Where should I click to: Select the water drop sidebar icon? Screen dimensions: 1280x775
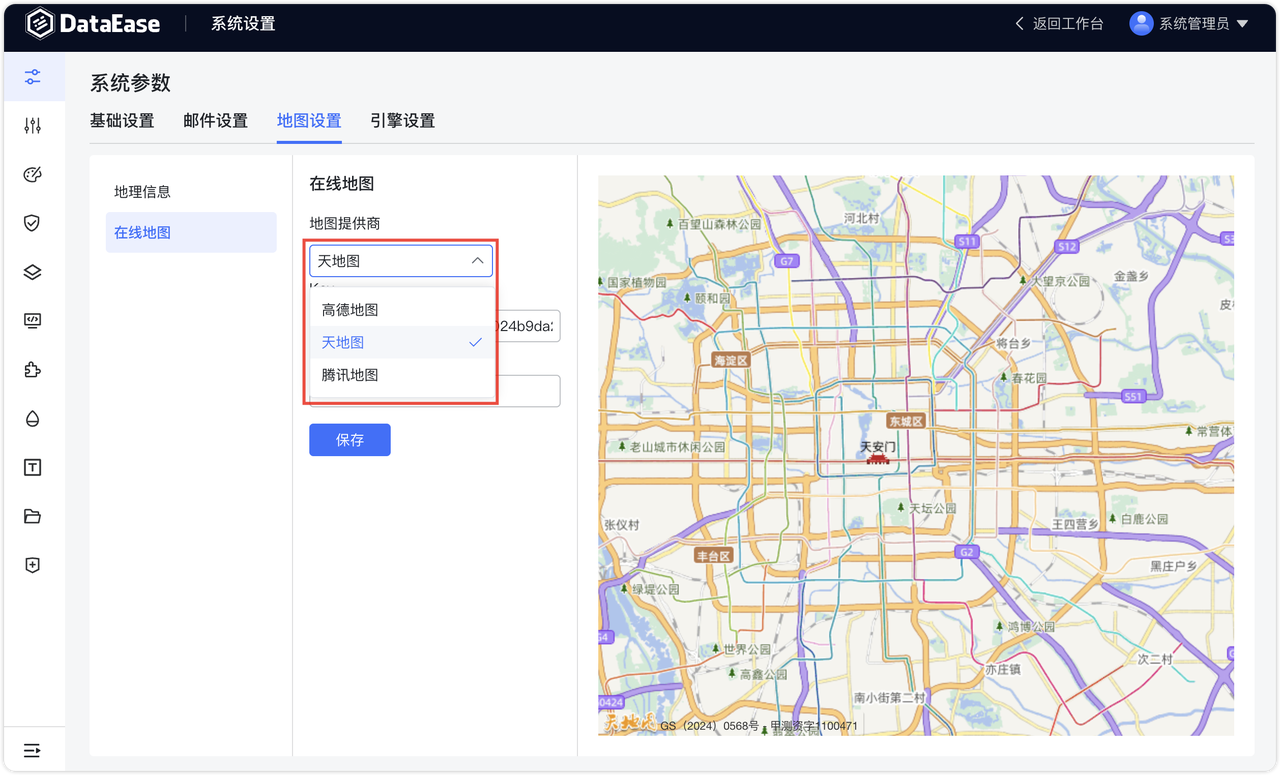tap(33, 419)
